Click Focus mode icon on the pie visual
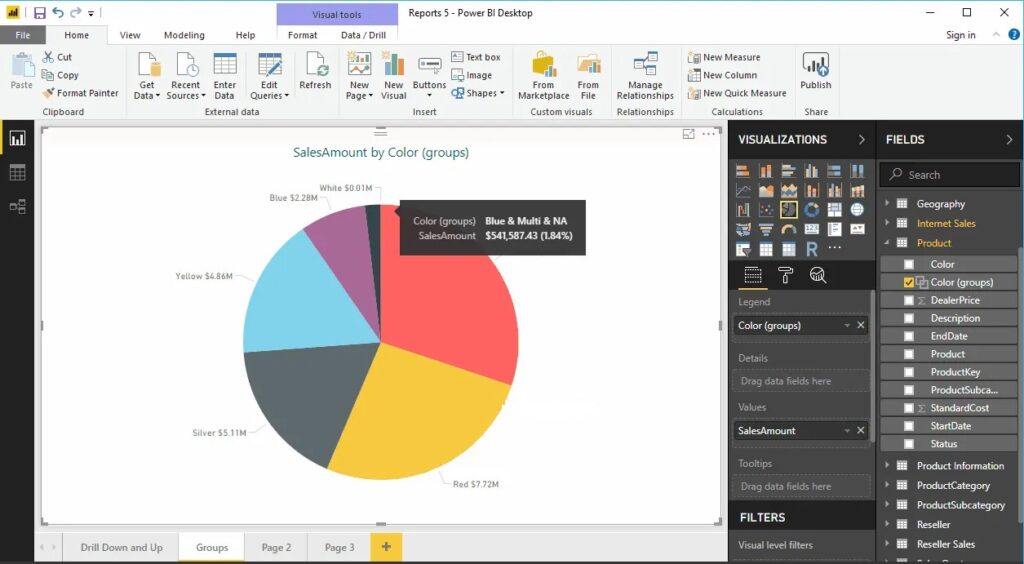 point(688,134)
